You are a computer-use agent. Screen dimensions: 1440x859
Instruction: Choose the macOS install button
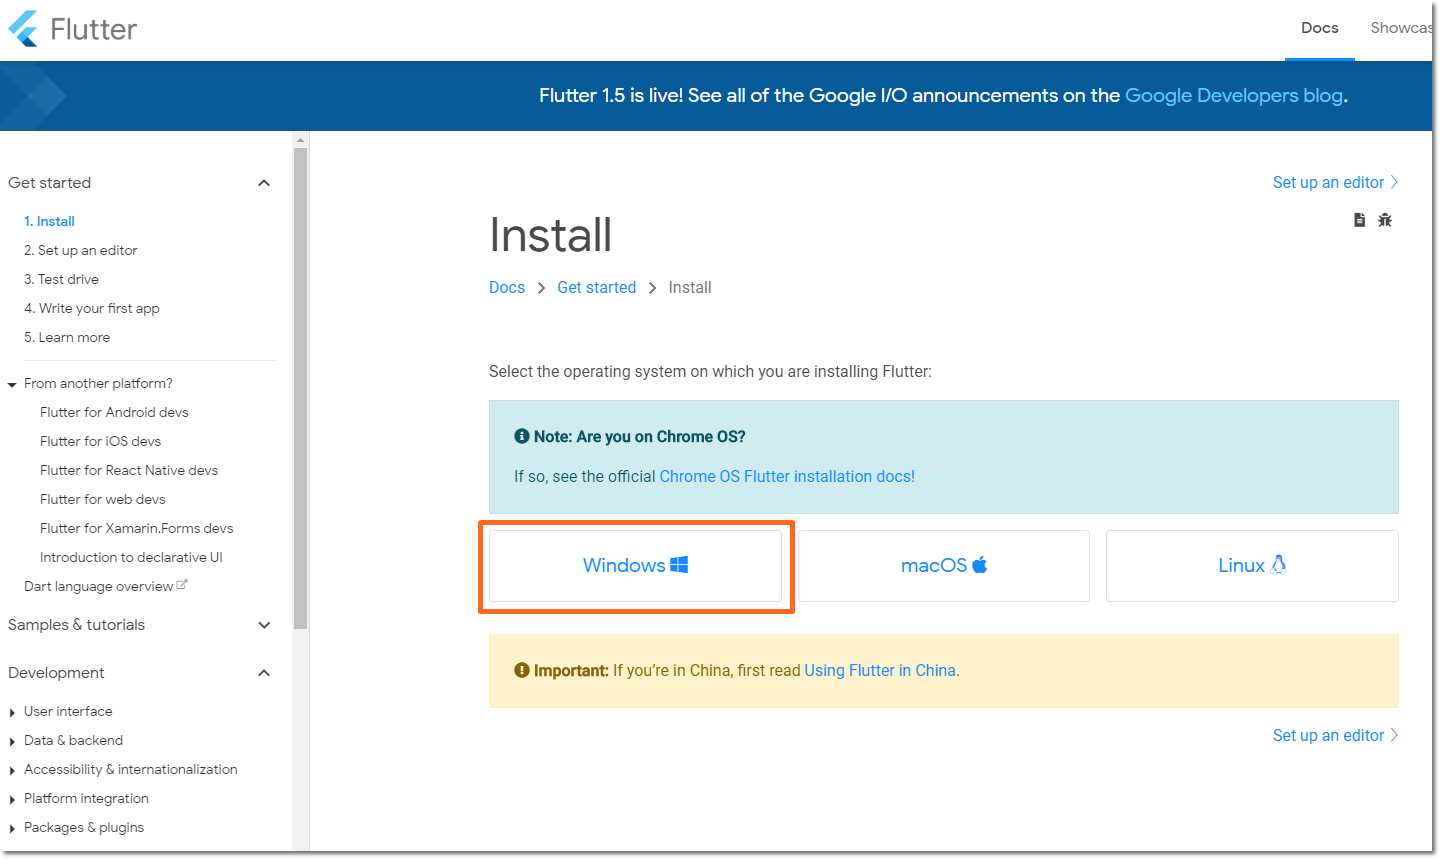[944, 566]
